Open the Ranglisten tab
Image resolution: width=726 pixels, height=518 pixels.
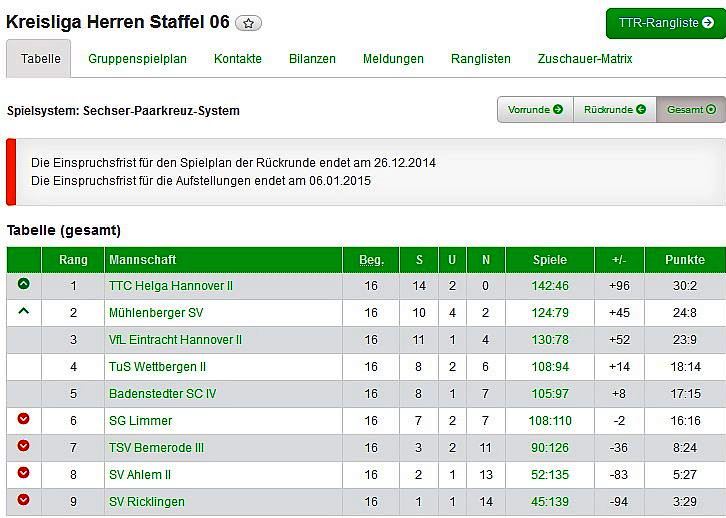pos(481,59)
